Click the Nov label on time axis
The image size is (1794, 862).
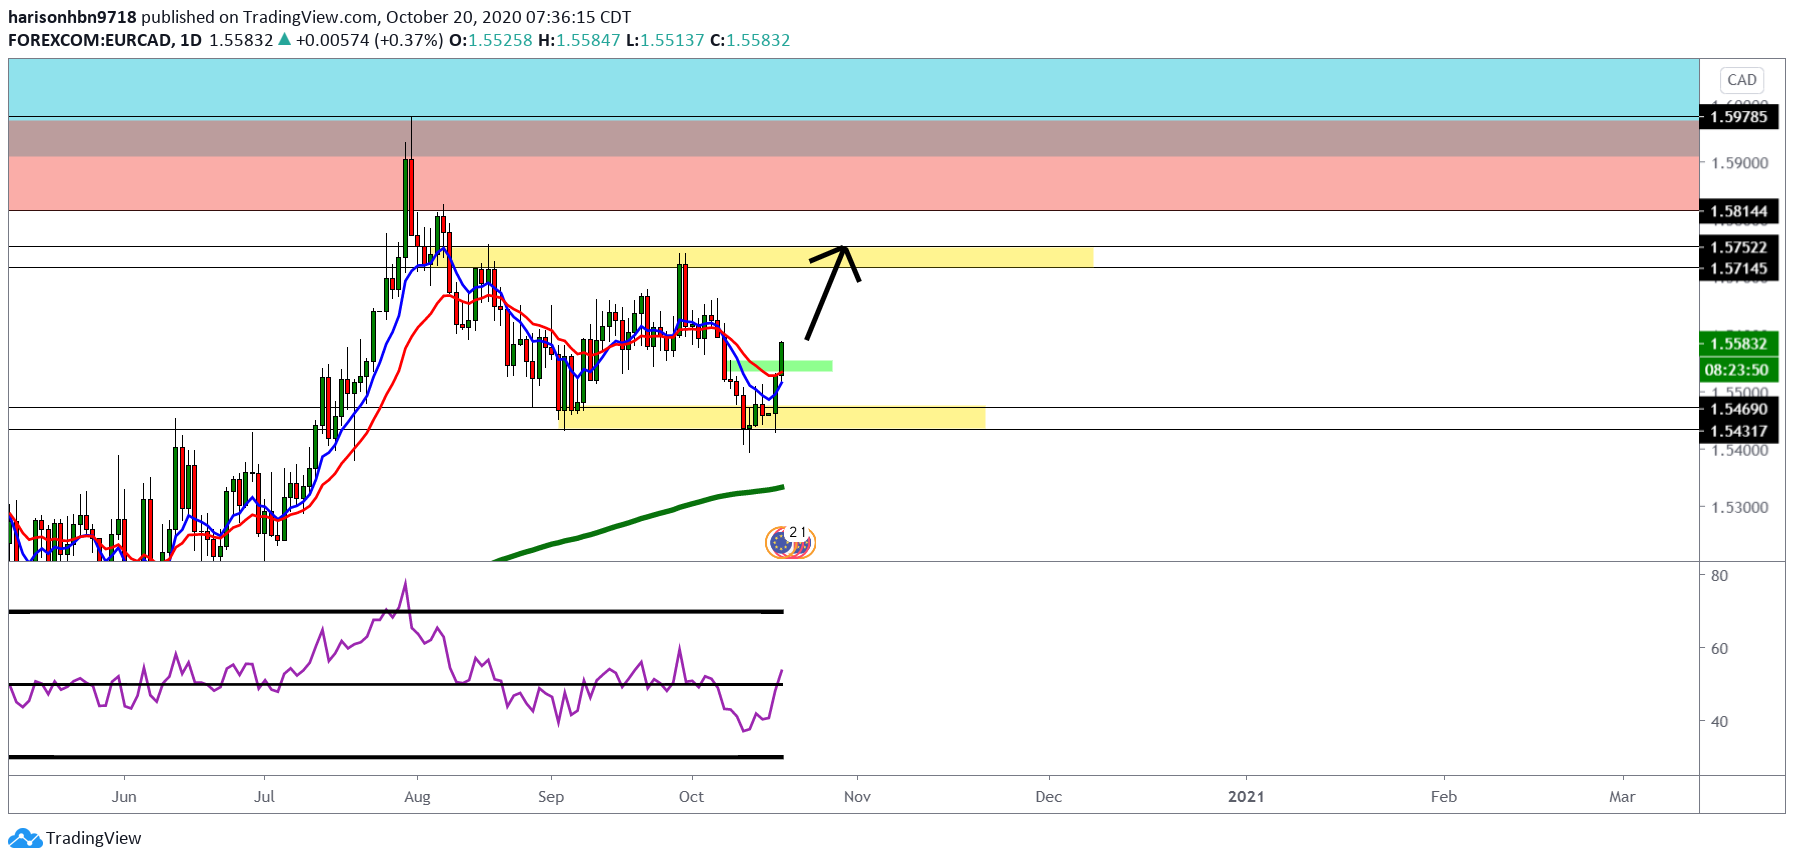[857, 797]
